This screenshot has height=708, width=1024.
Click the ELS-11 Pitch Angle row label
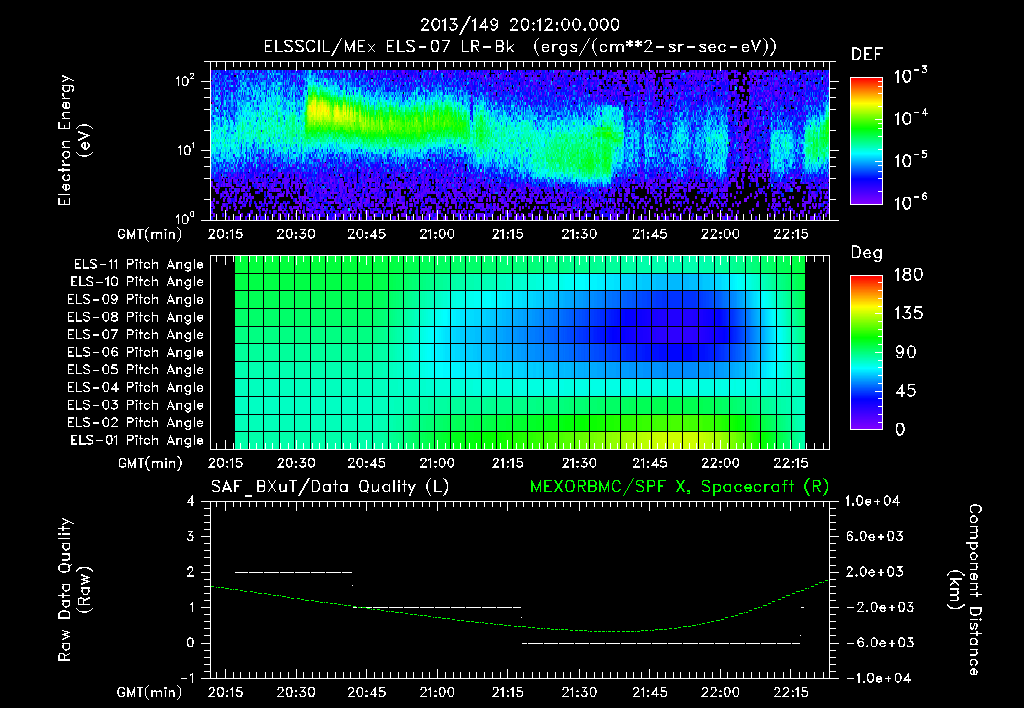(138, 265)
